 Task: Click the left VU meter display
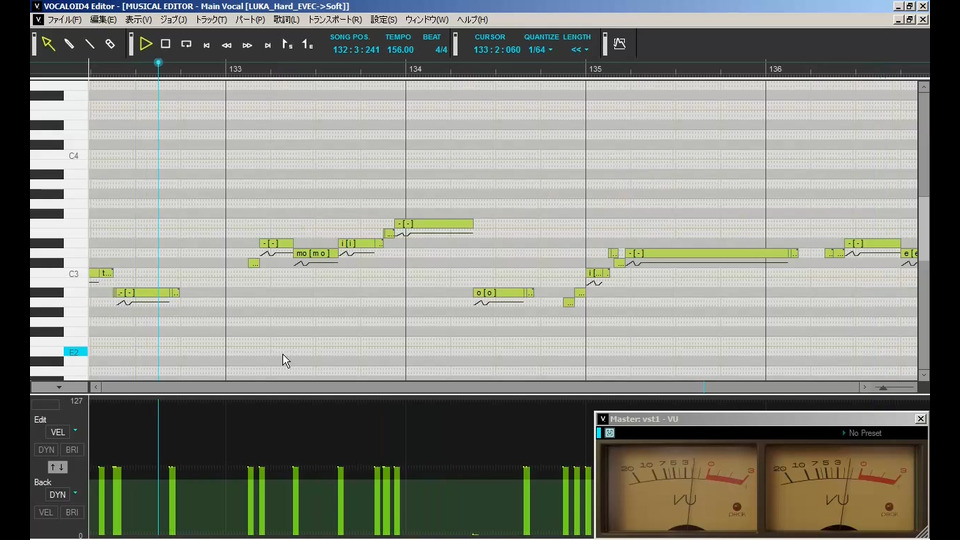pos(680,488)
